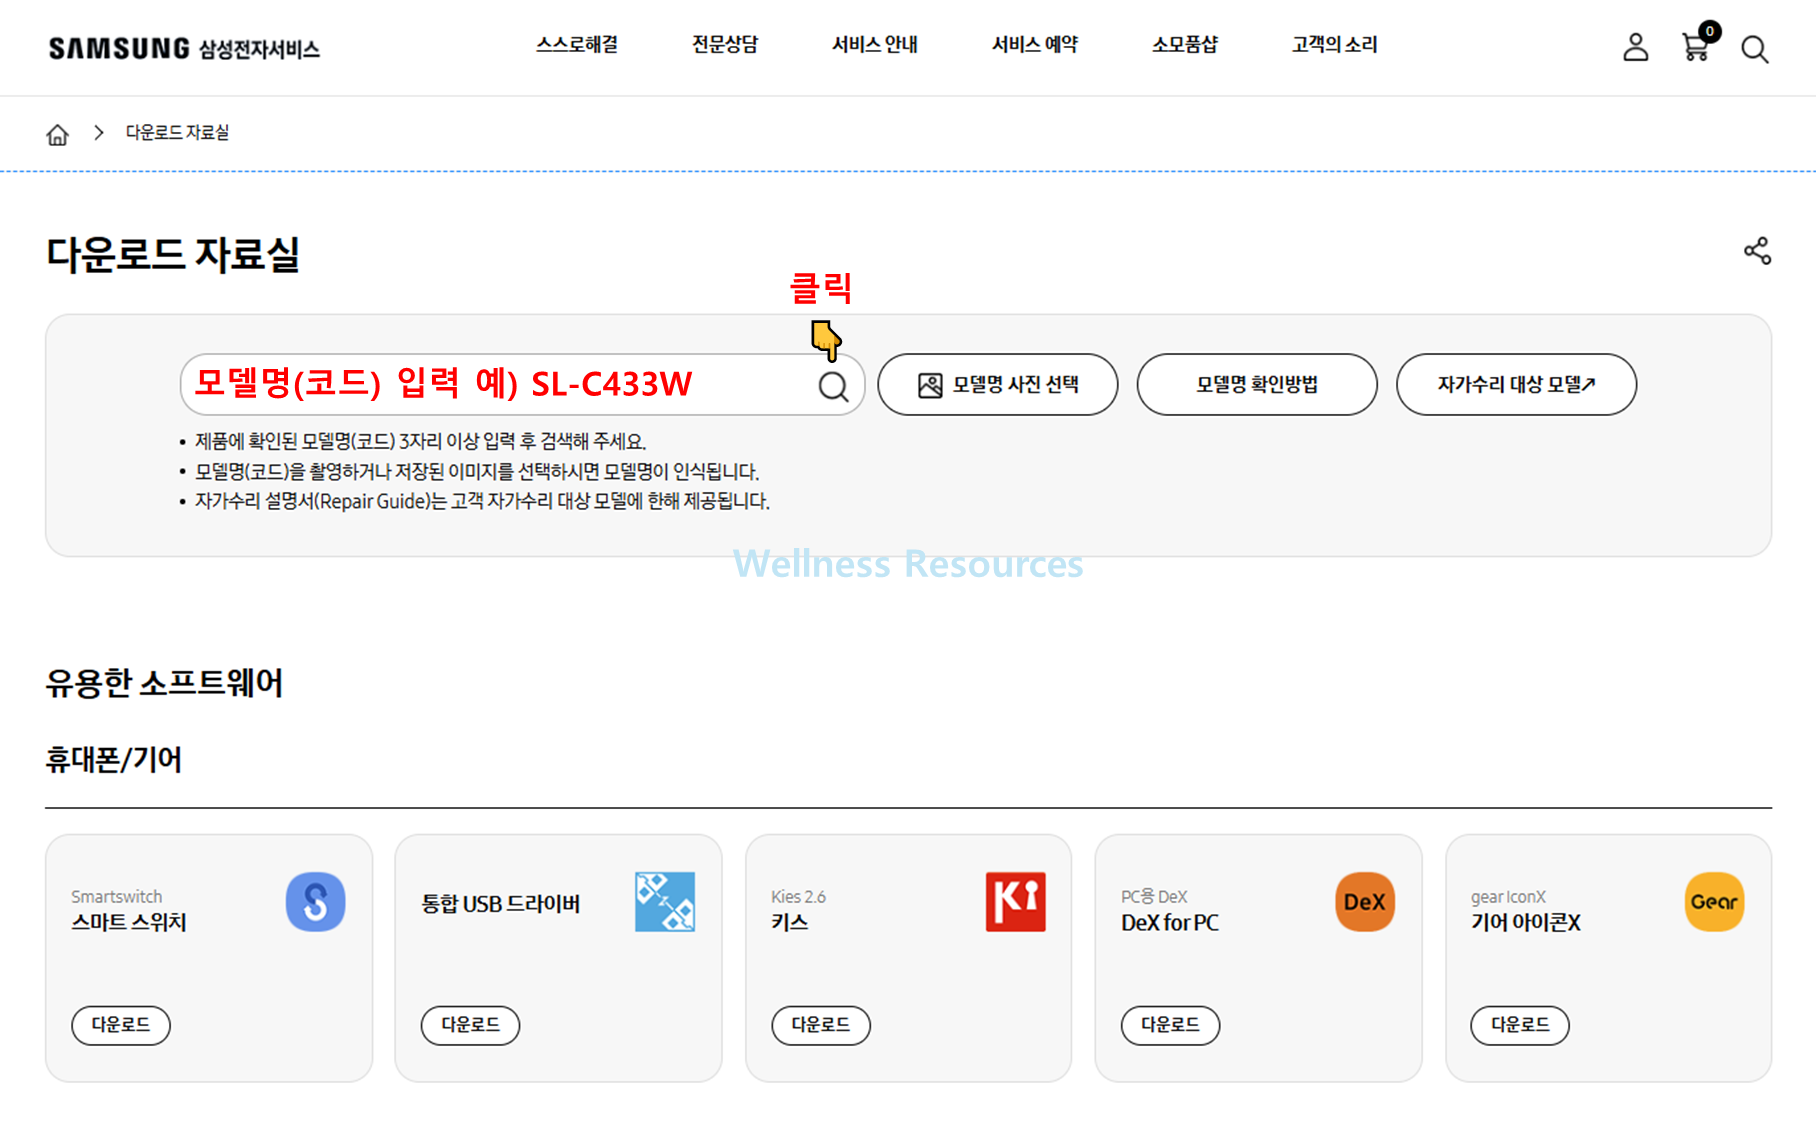The image size is (1816, 1125).
Task: Click the header search magnifier icon
Action: (1754, 49)
